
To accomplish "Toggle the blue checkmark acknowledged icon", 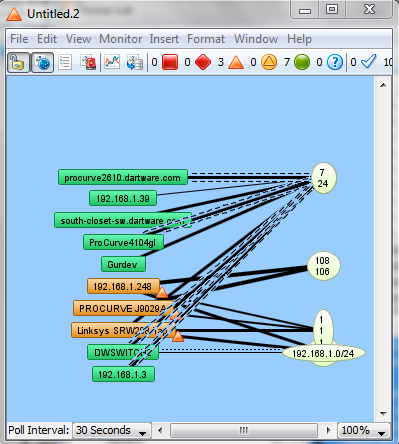I will [368, 62].
